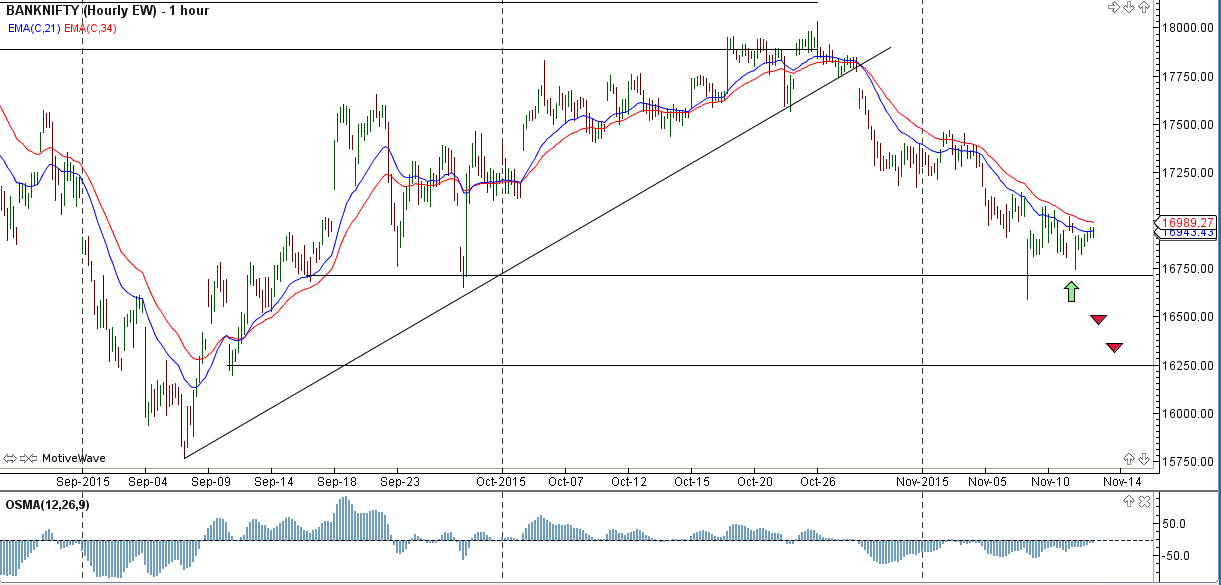
Task: Click the MotiveWave watermark text
Action: [73, 458]
